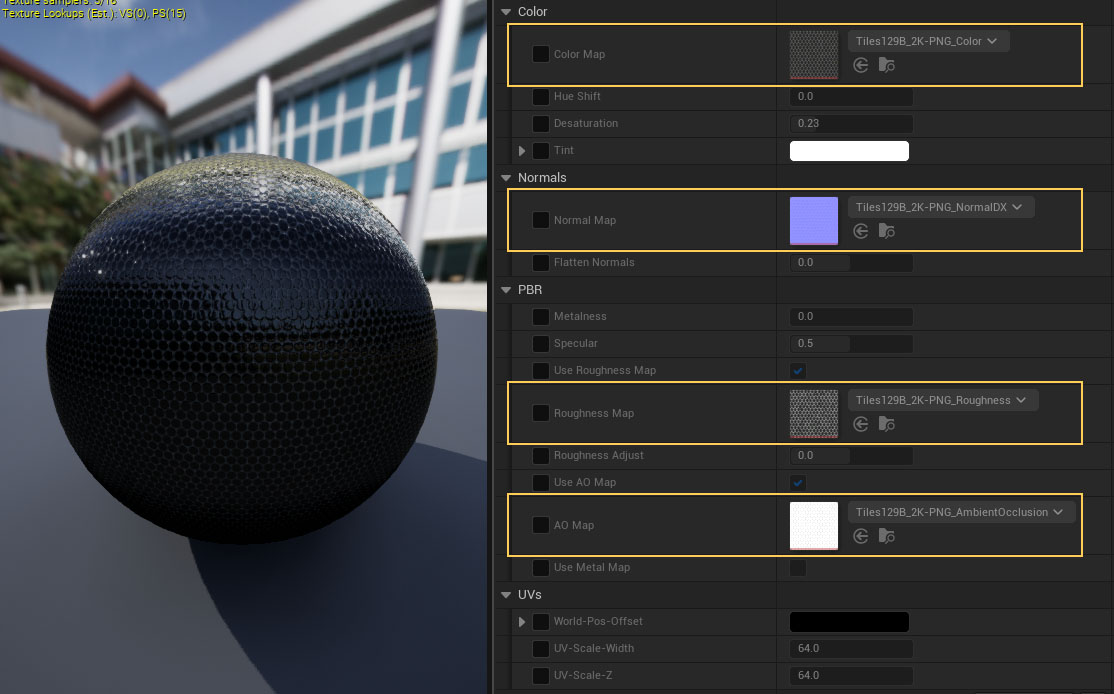Use selected asset for Roughness Map
The width and height of the screenshot is (1114, 694).
click(x=860, y=424)
